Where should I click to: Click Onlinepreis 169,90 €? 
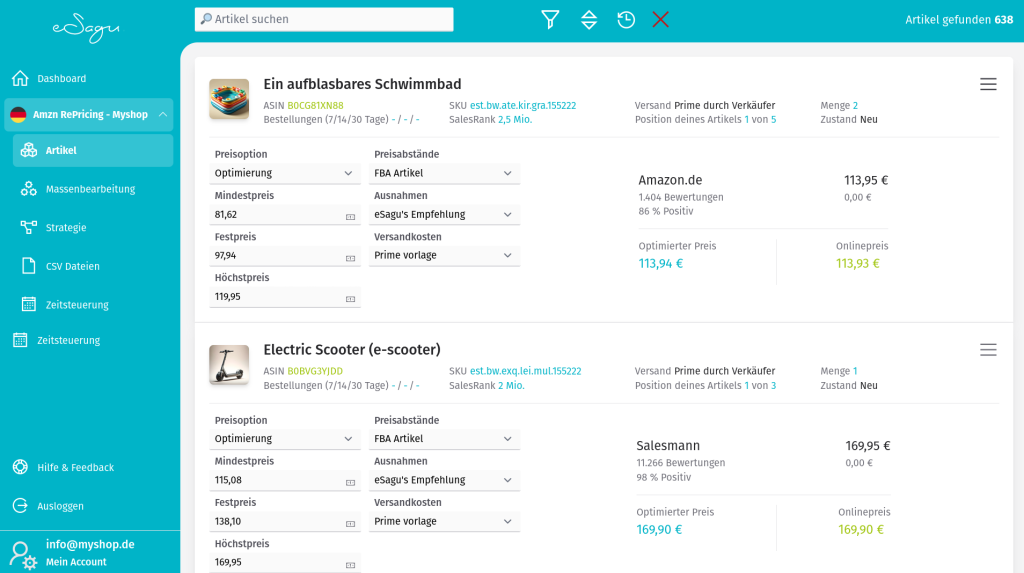tap(861, 530)
